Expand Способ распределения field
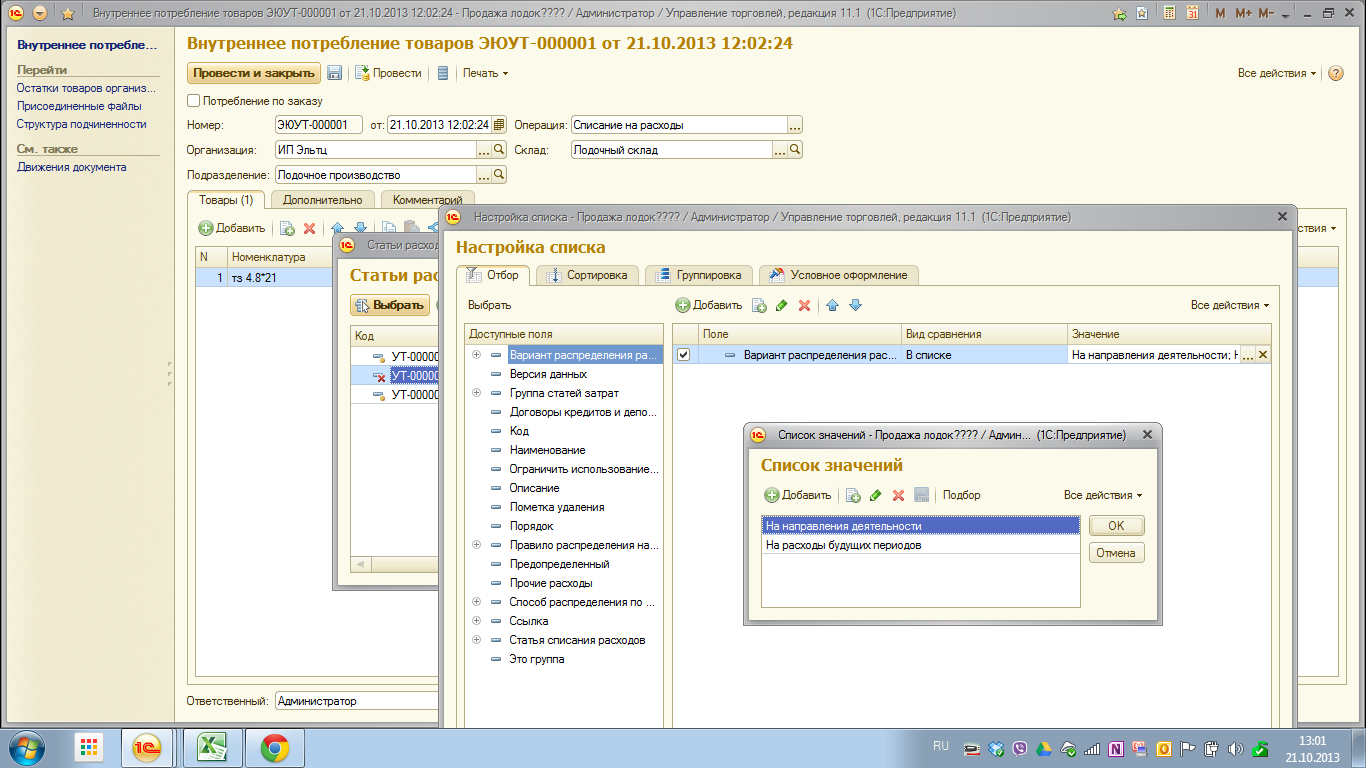 477,602
